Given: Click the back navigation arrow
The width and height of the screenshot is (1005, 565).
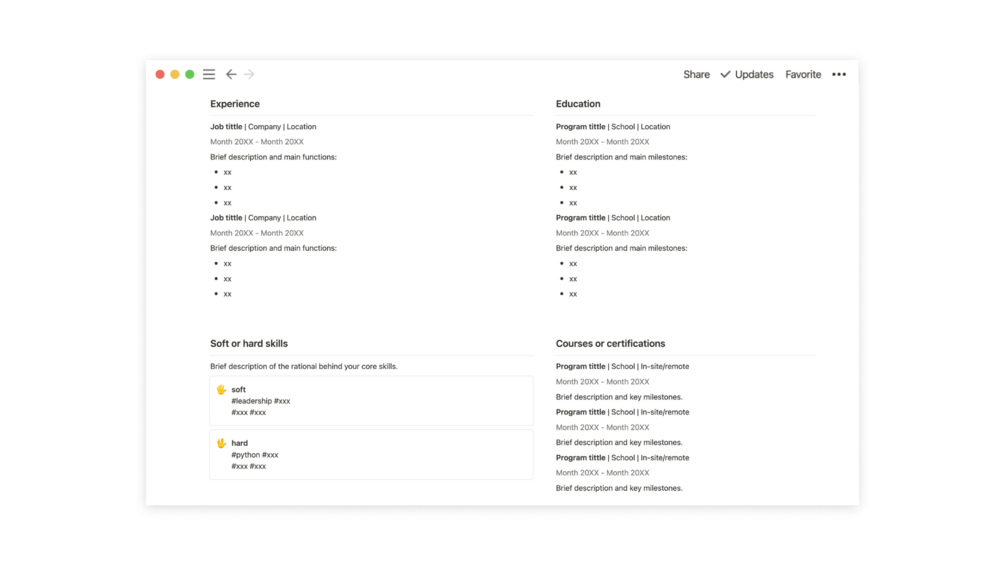Looking at the screenshot, I should (x=231, y=74).
